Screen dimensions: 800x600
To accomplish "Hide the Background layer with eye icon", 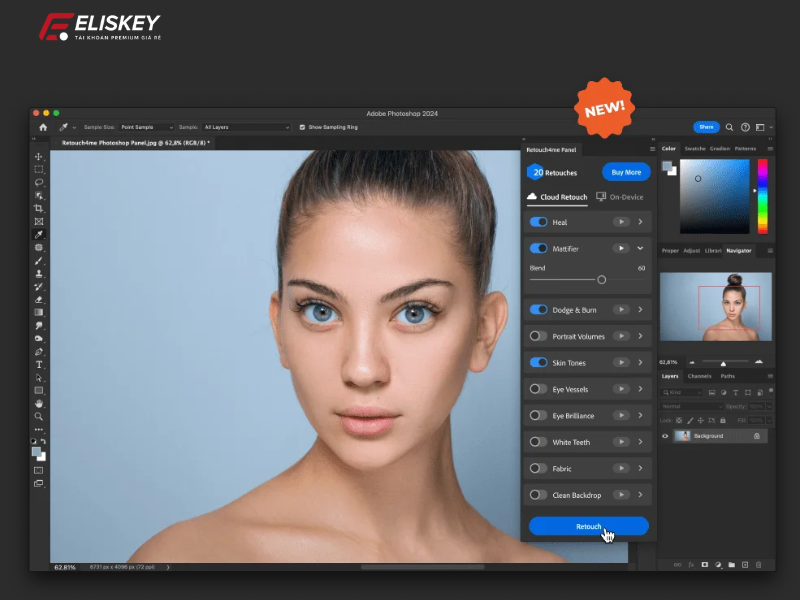I will pos(666,436).
